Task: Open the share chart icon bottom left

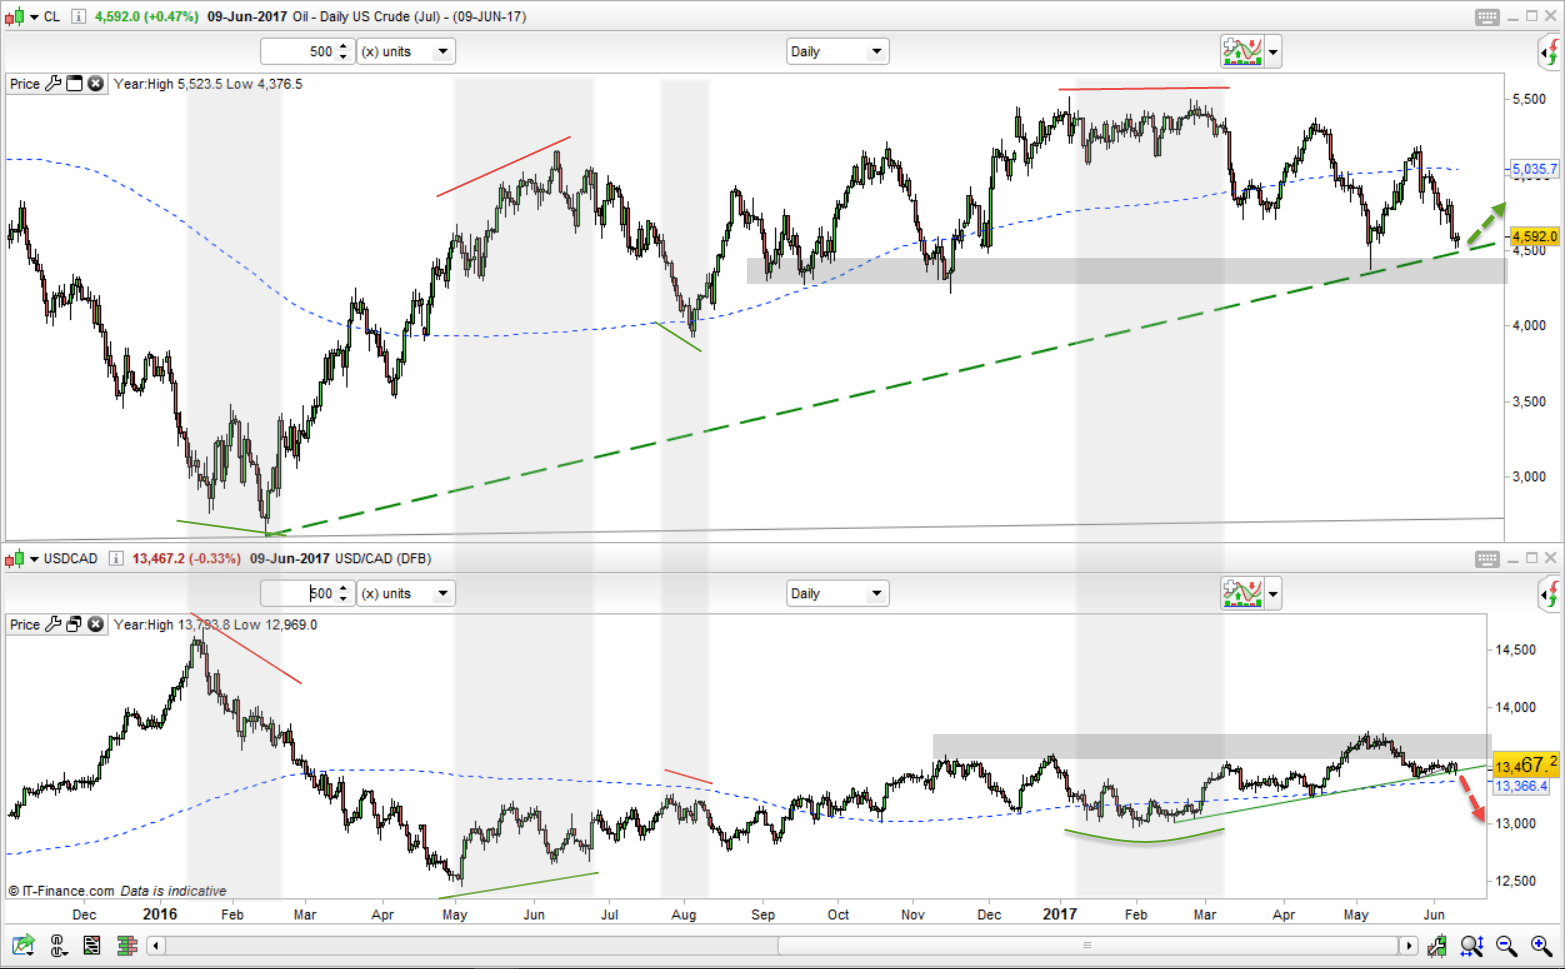Action: [x=23, y=945]
